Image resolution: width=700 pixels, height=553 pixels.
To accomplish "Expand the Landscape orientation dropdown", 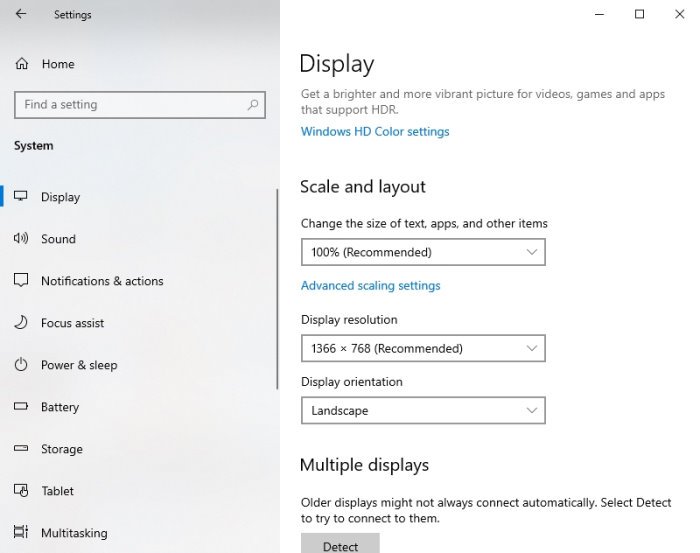I will click(423, 410).
